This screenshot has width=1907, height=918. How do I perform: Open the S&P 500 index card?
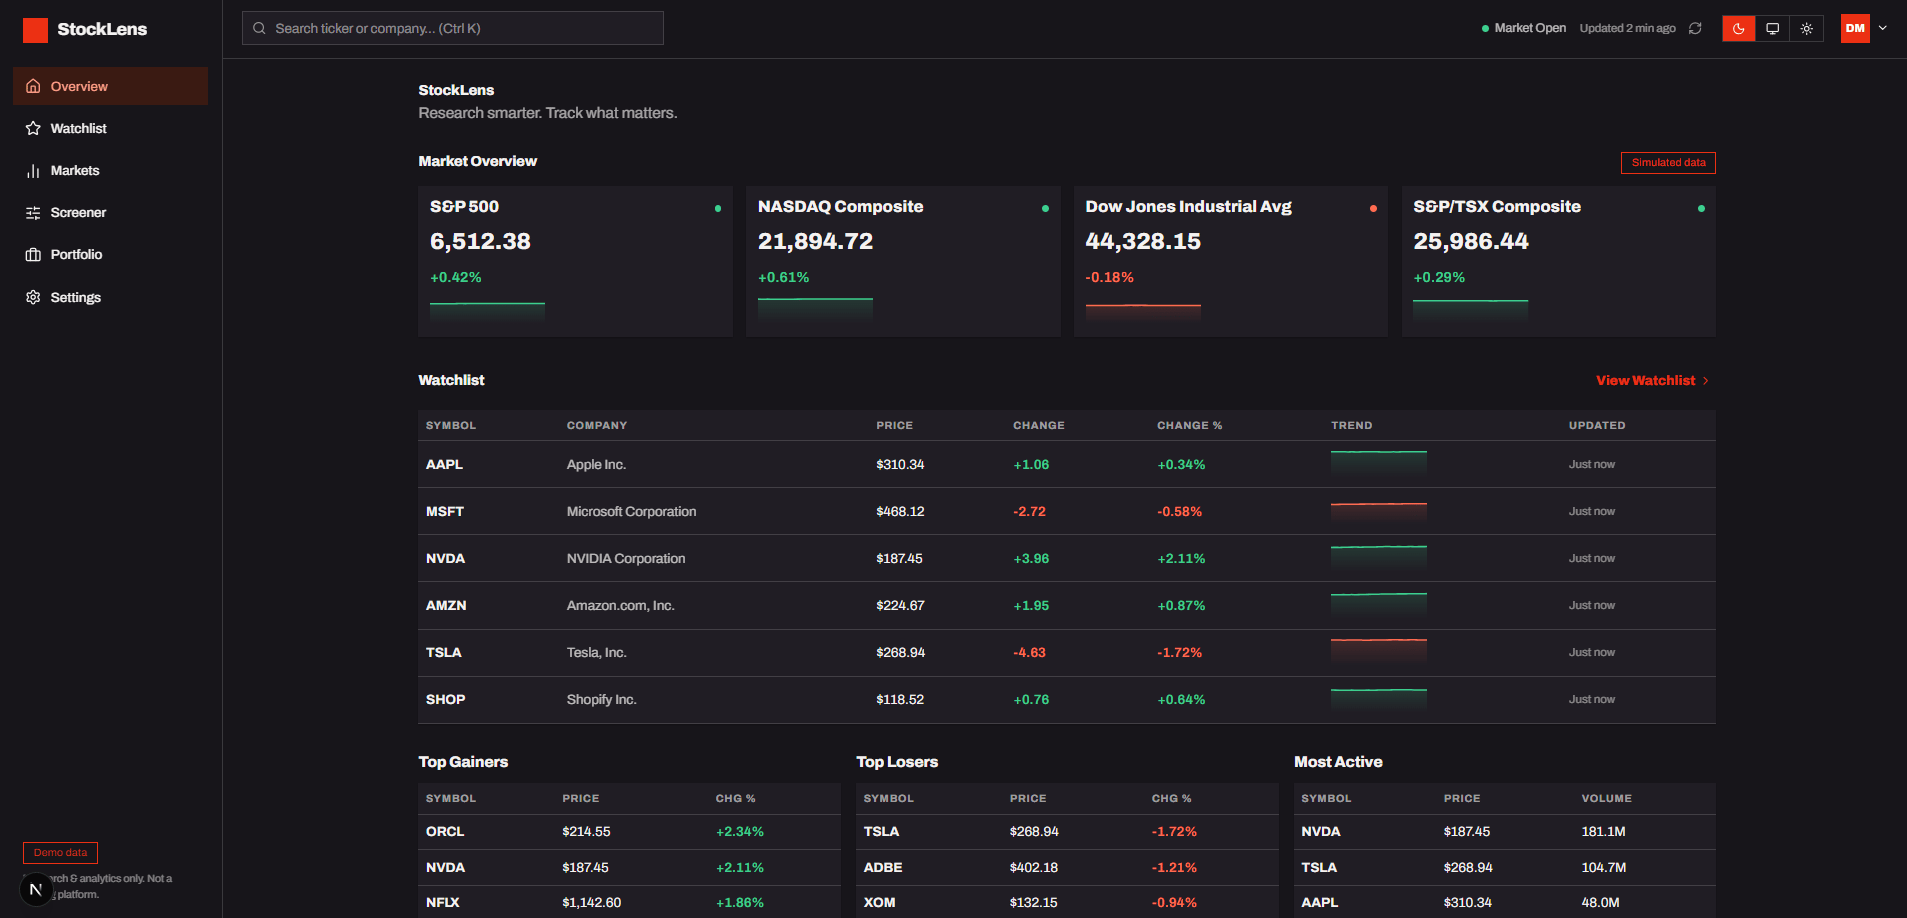coord(575,261)
